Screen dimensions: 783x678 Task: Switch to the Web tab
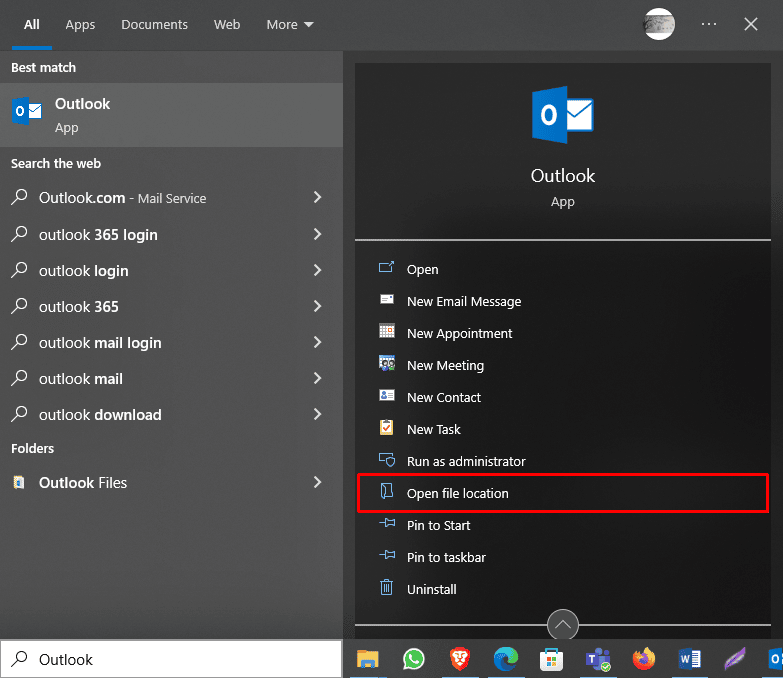coord(227,24)
